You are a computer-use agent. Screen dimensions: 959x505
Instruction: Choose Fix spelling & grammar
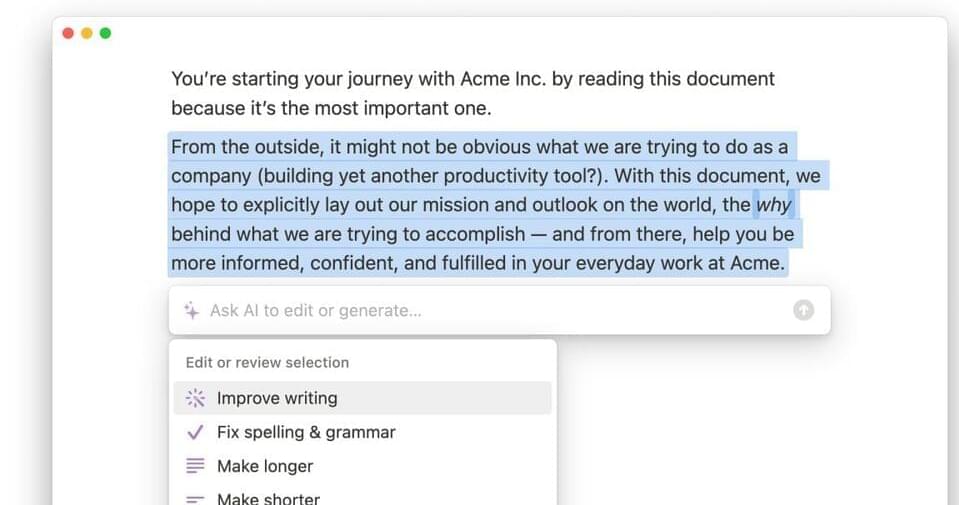306,433
